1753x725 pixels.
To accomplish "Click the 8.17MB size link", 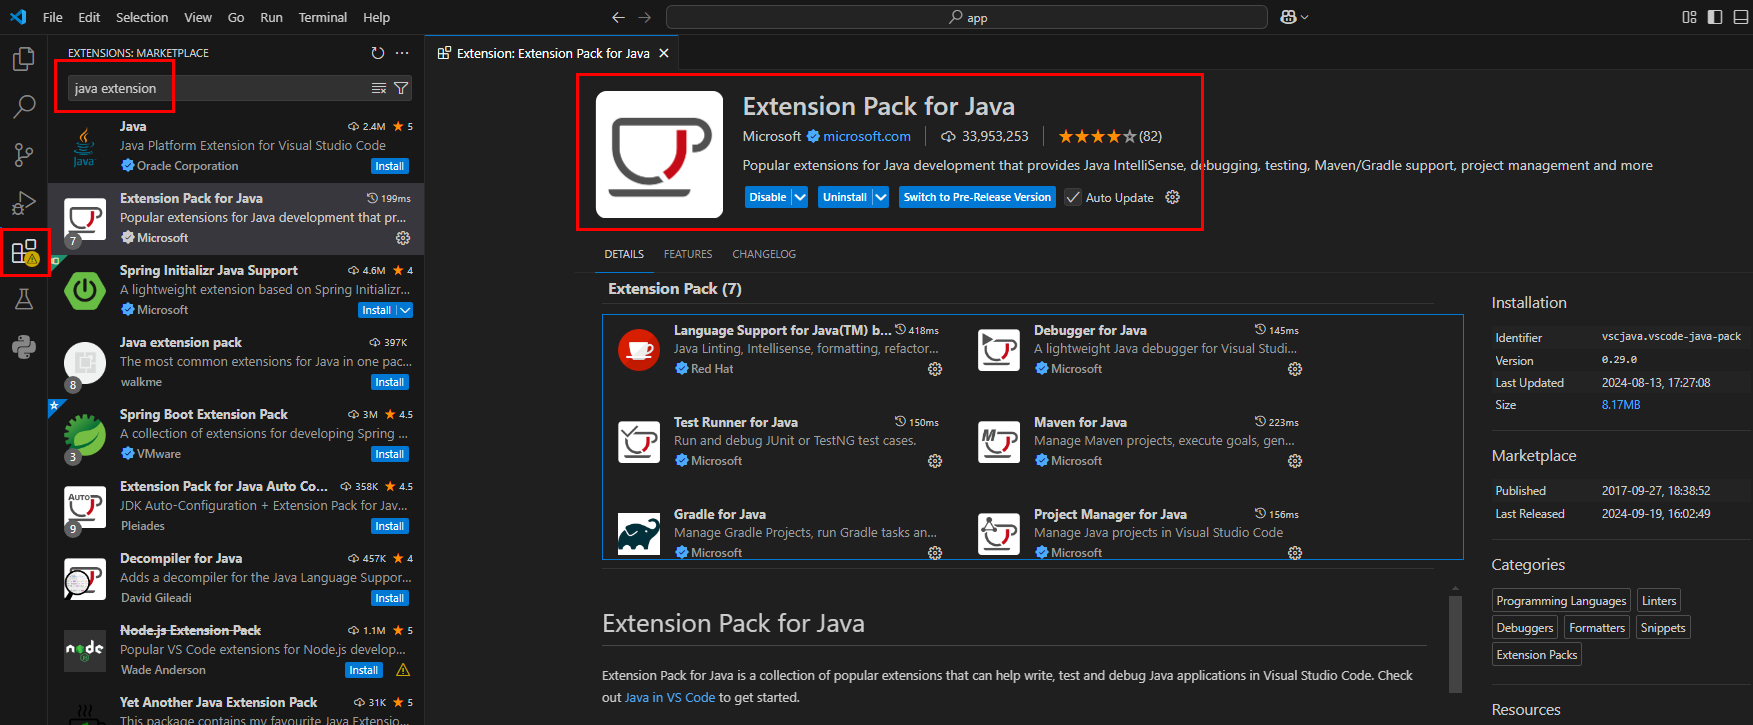I will pos(1621,405).
